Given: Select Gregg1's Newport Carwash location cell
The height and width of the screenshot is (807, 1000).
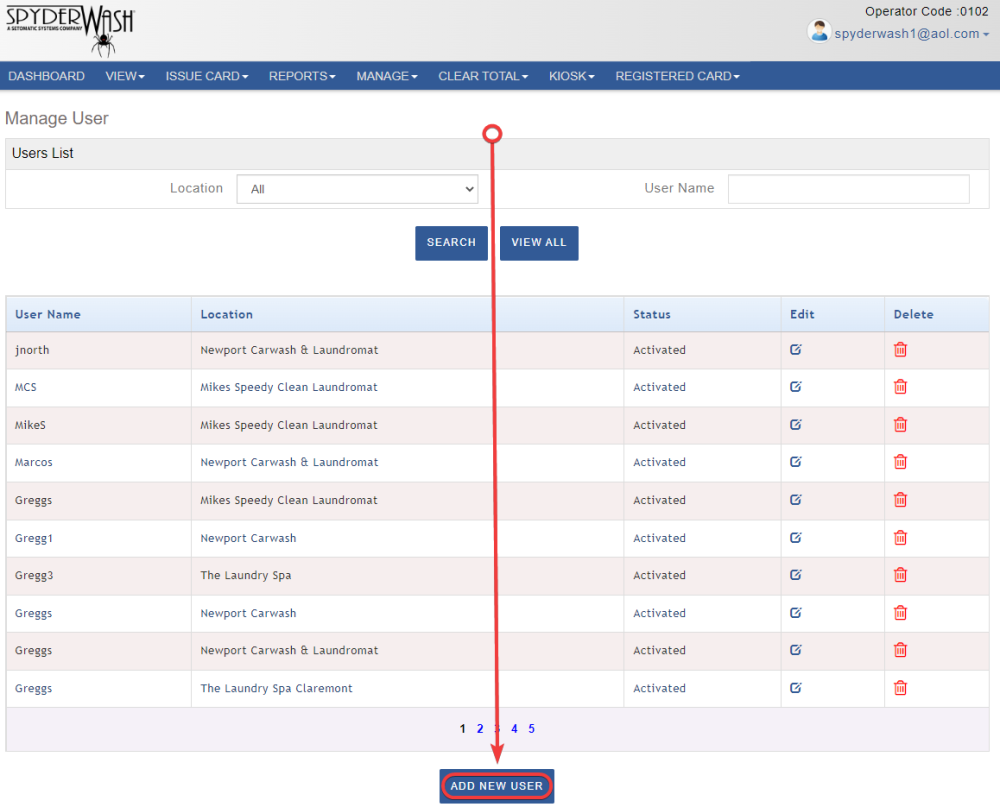Looking at the screenshot, I should [407, 538].
